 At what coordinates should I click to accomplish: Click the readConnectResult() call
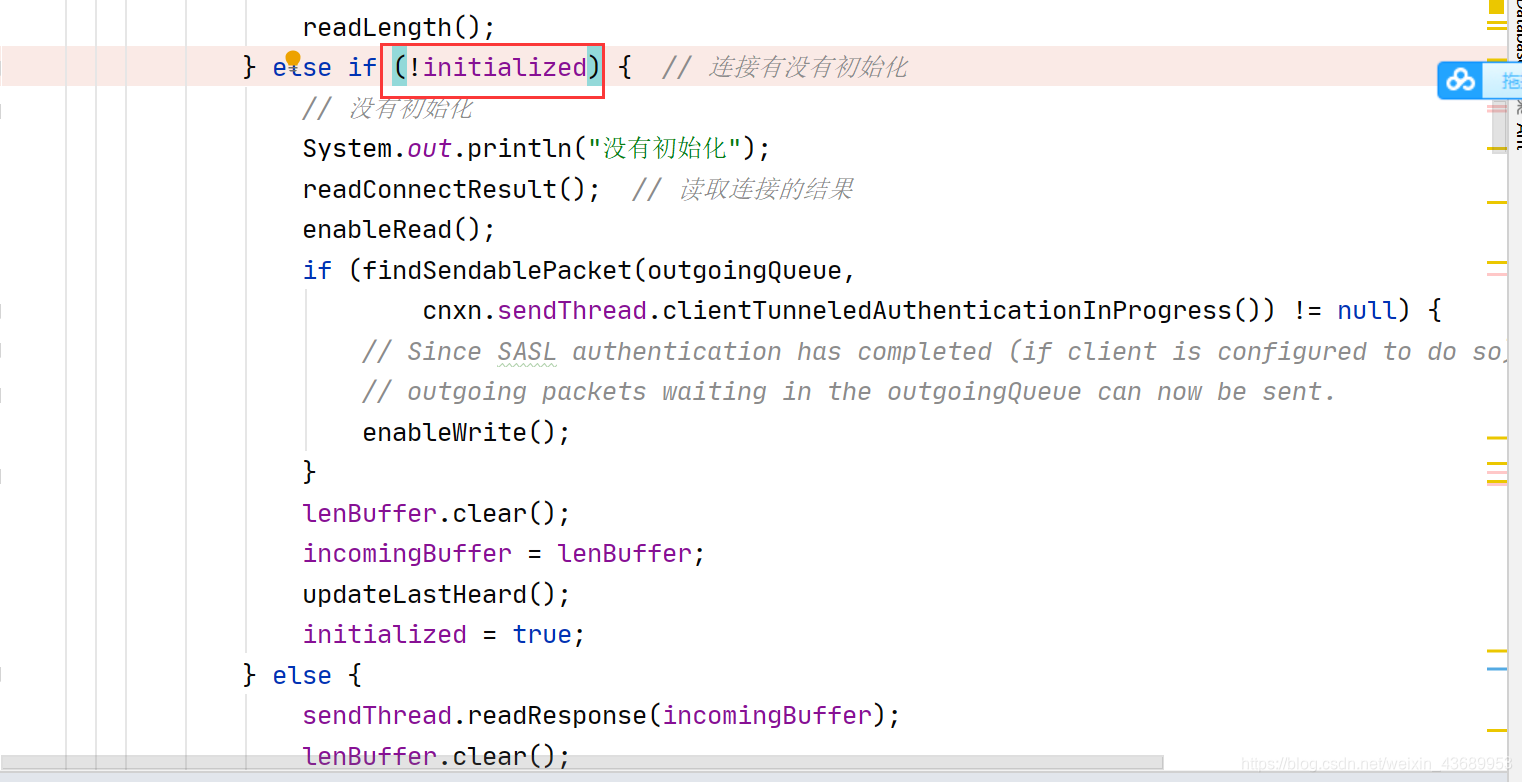(452, 189)
